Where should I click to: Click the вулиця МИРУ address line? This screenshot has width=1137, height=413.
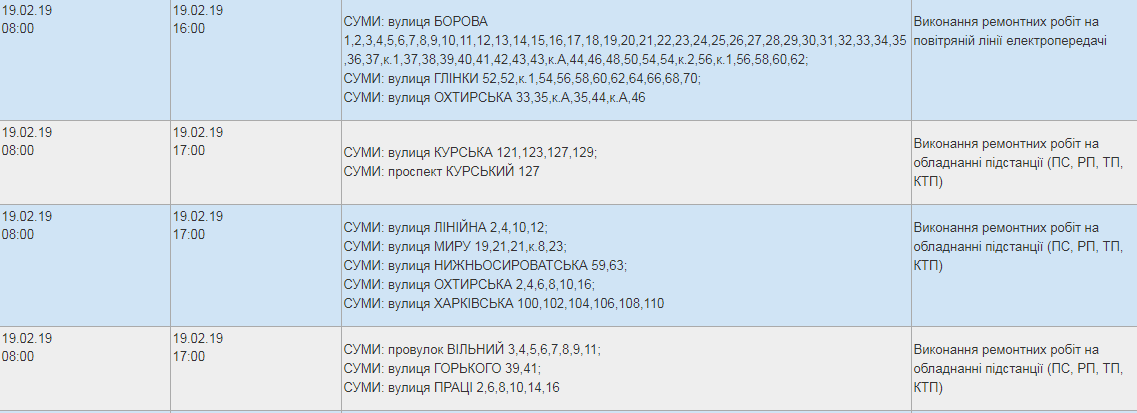455,246
